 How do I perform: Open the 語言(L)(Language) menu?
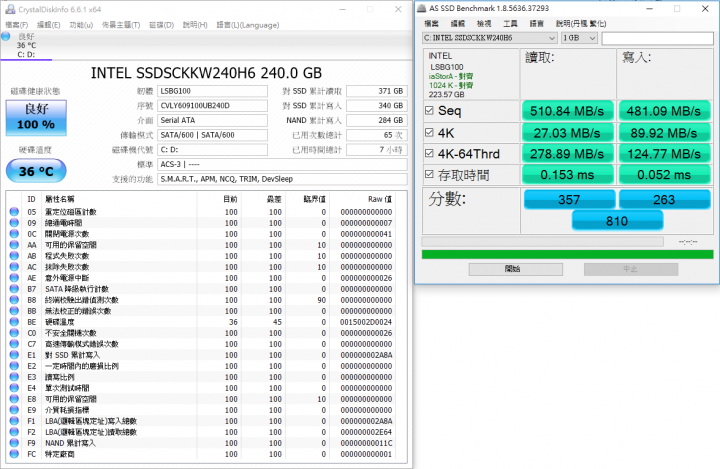coord(248,25)
